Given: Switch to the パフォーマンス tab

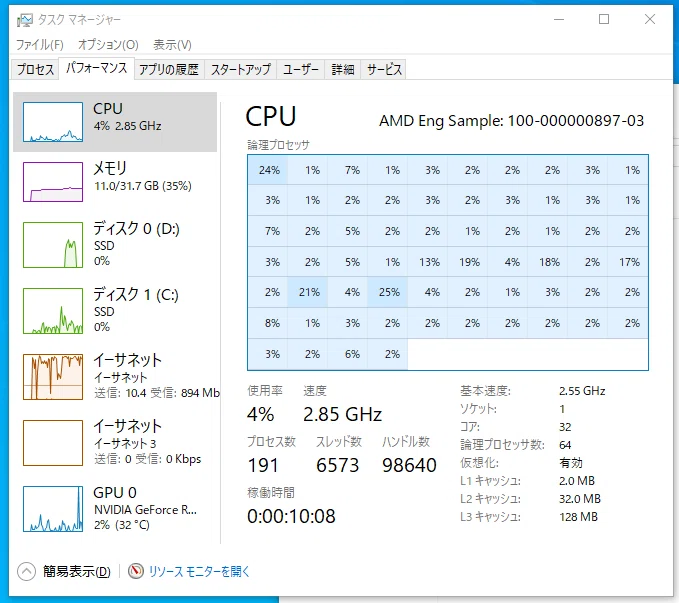Looking at the screenshot, I should pos(97,68).
